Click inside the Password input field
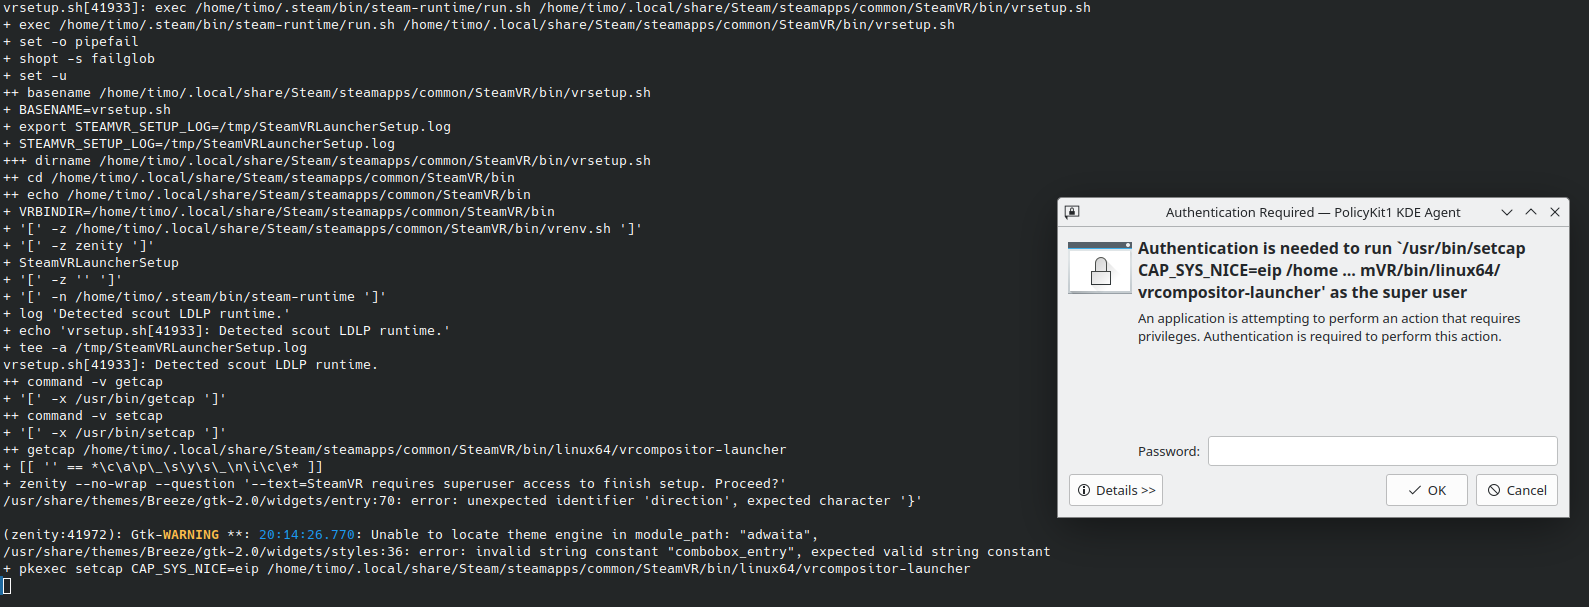 (1382, 451)
